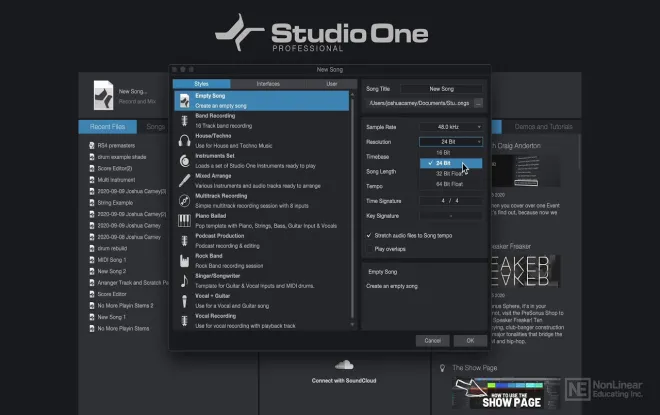Click the Rock Band hand icon

click(184, 261)
